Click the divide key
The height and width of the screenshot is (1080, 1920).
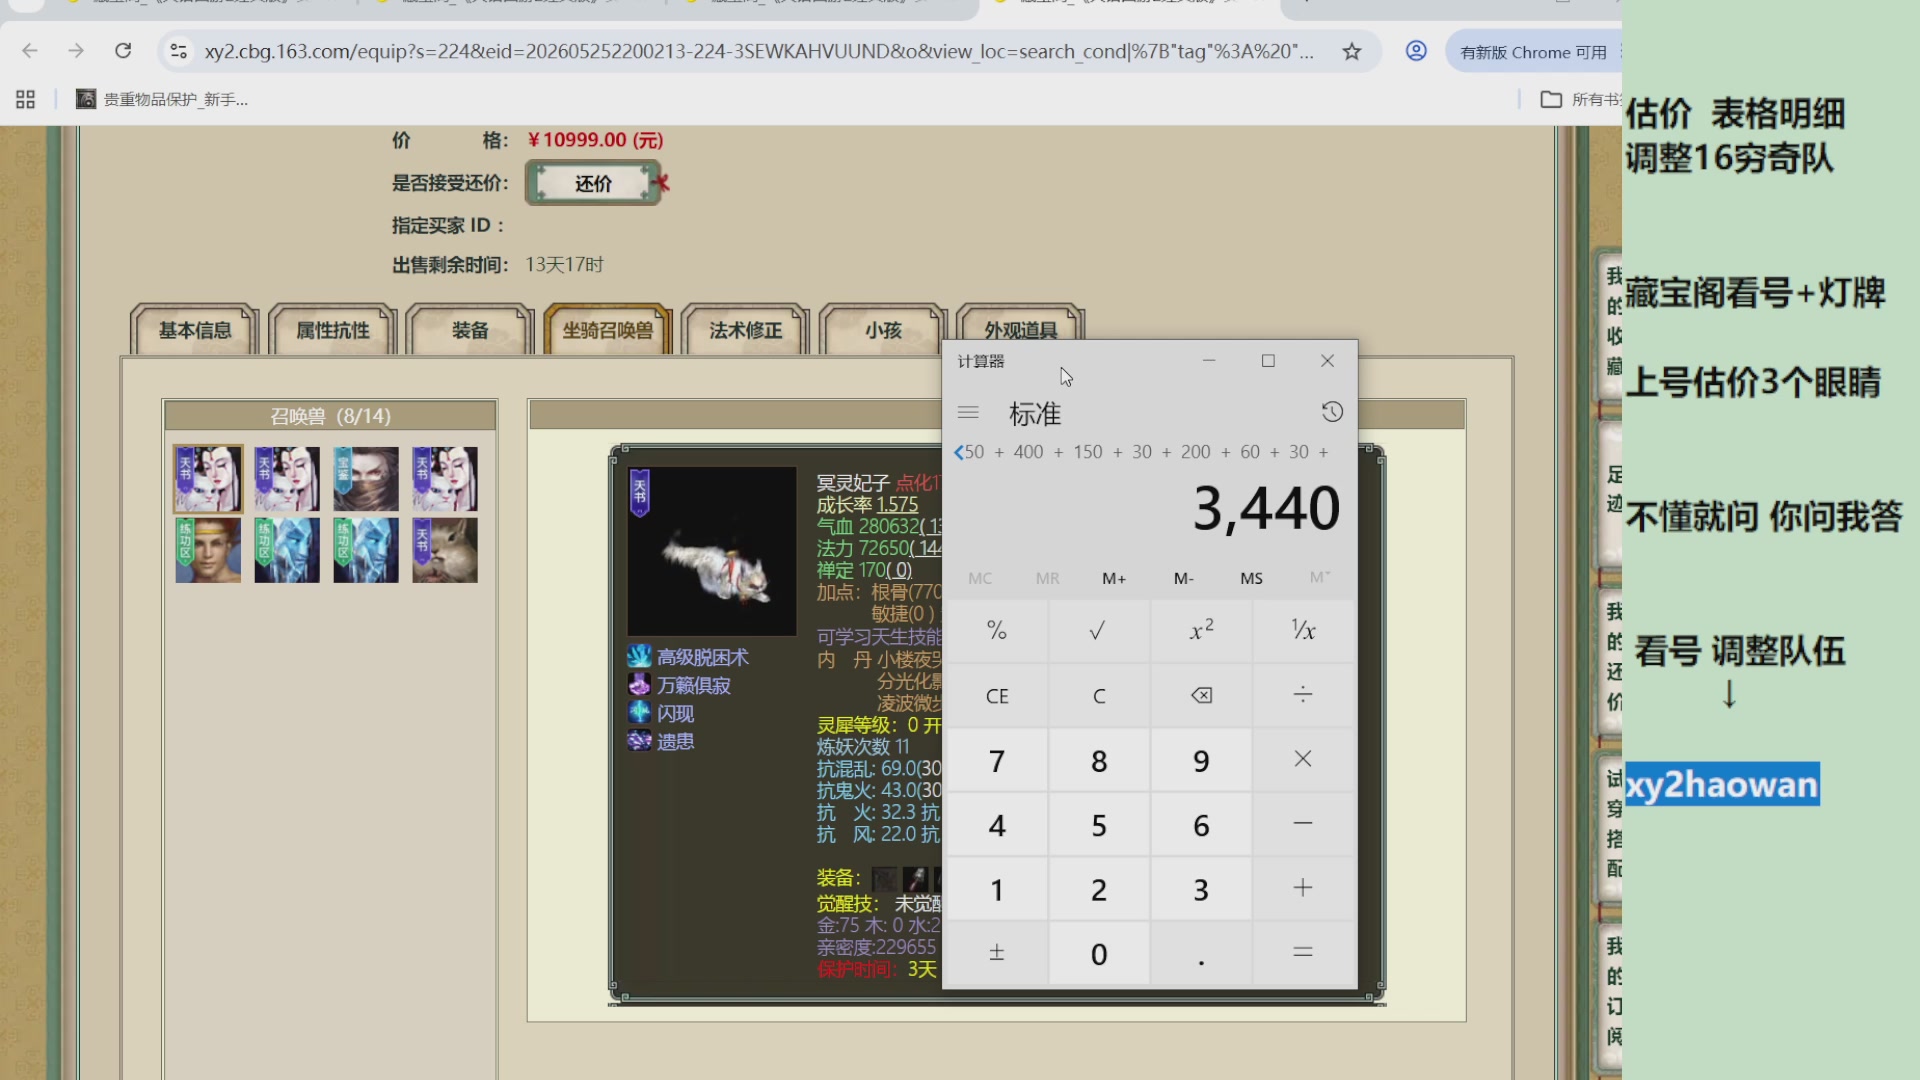coord(1303,695)
